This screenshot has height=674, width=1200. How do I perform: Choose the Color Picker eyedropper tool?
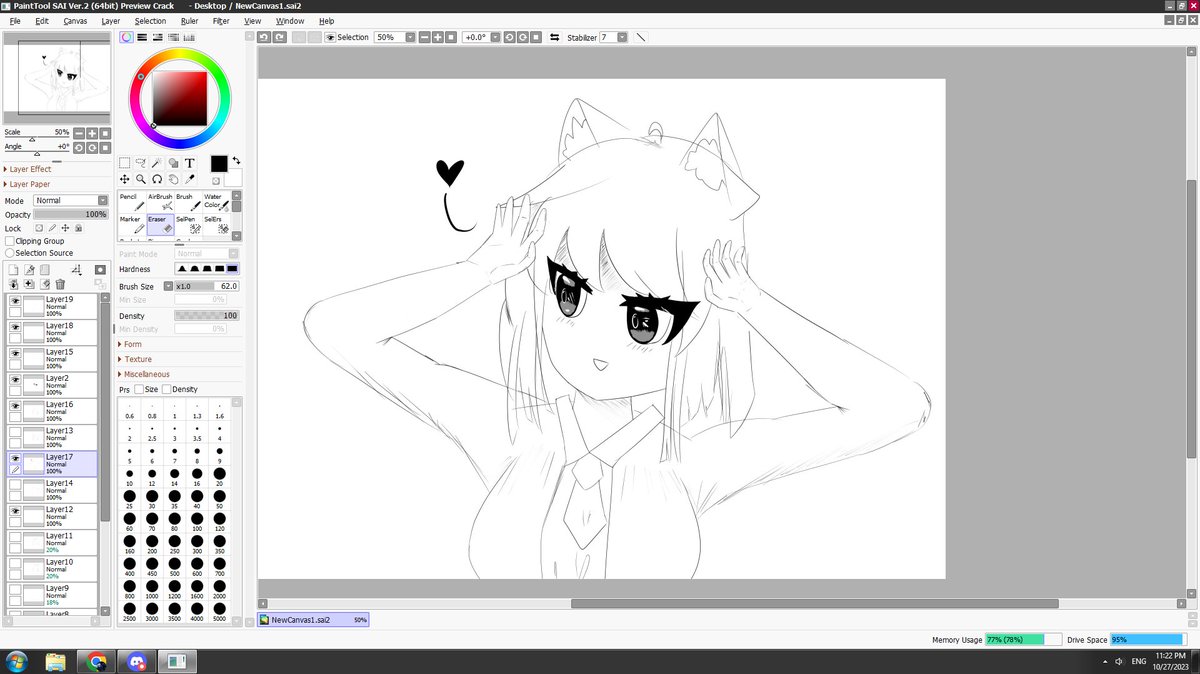189,179
